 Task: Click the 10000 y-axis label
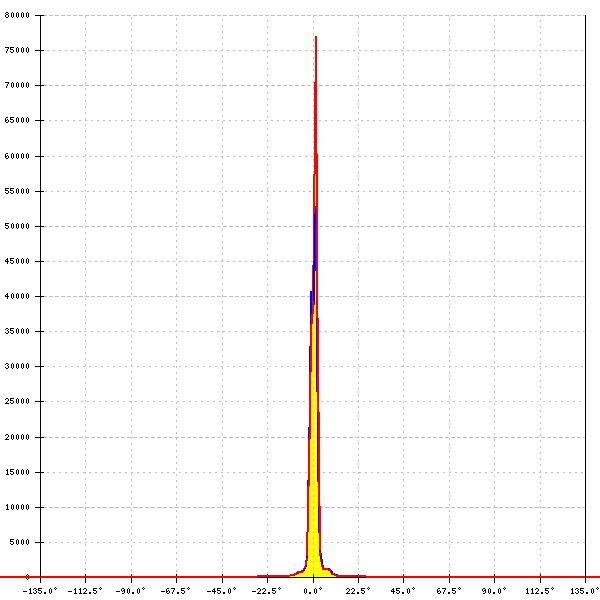click(17, 507)
